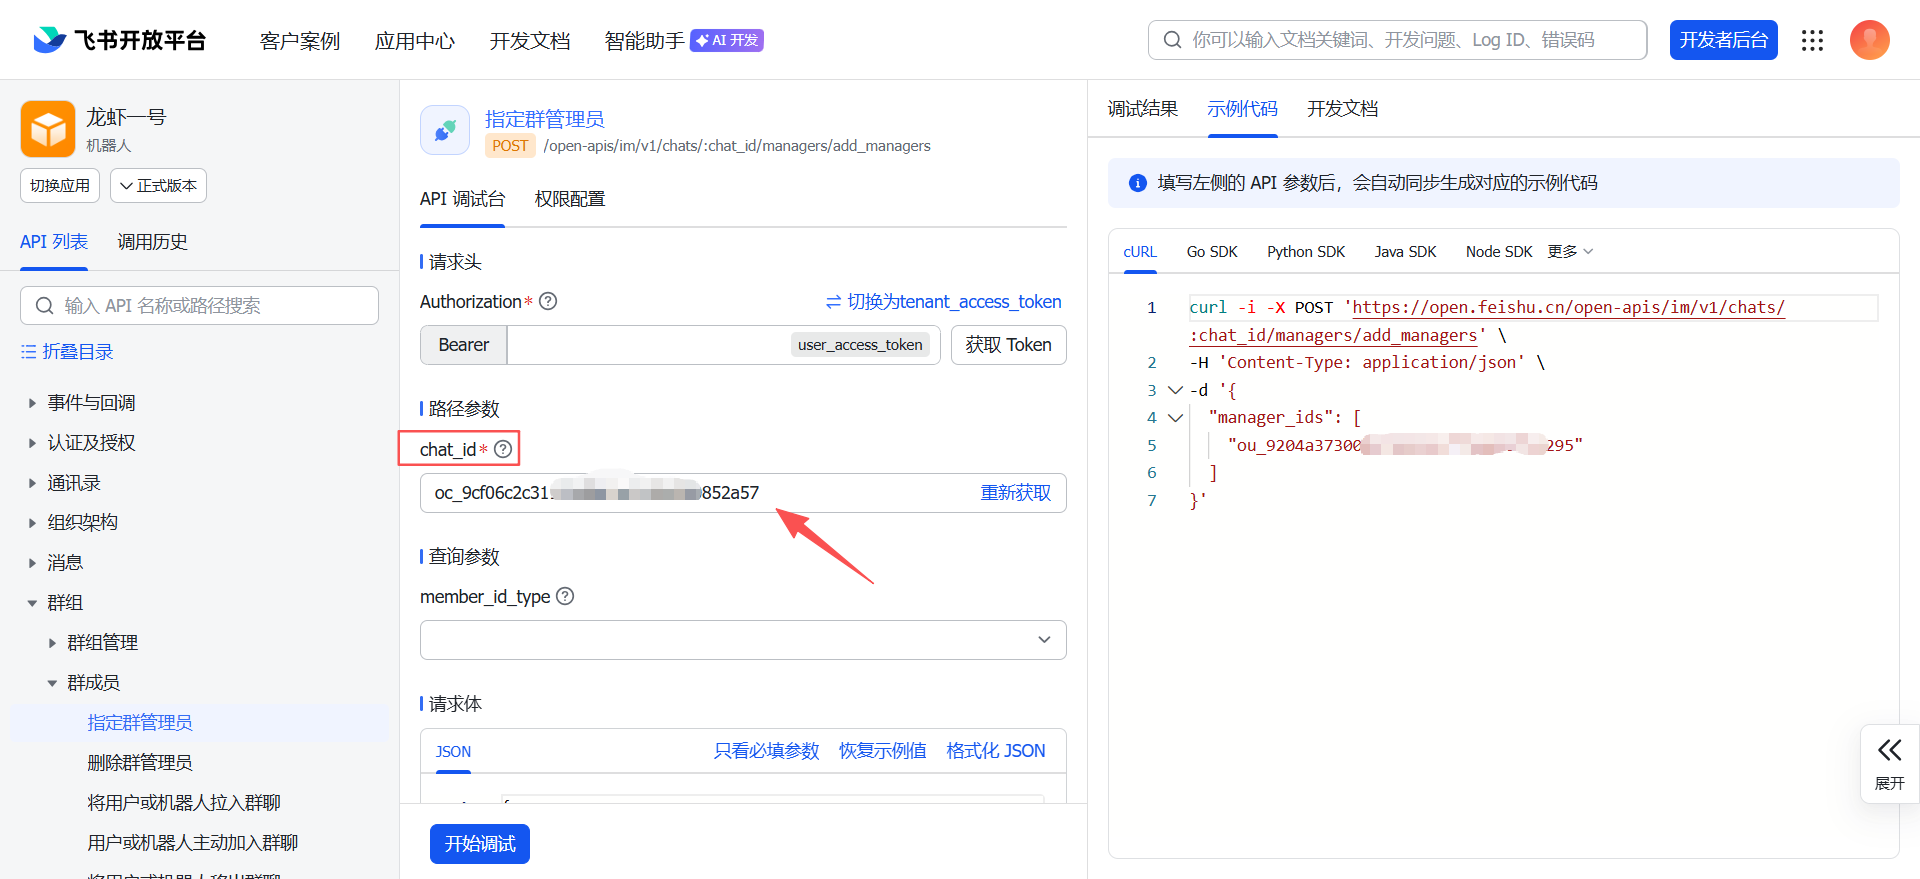The height and width of the screenshot is (879, 1920).
Task: Click the 恢复示例值 link
Action: point(882,751)
